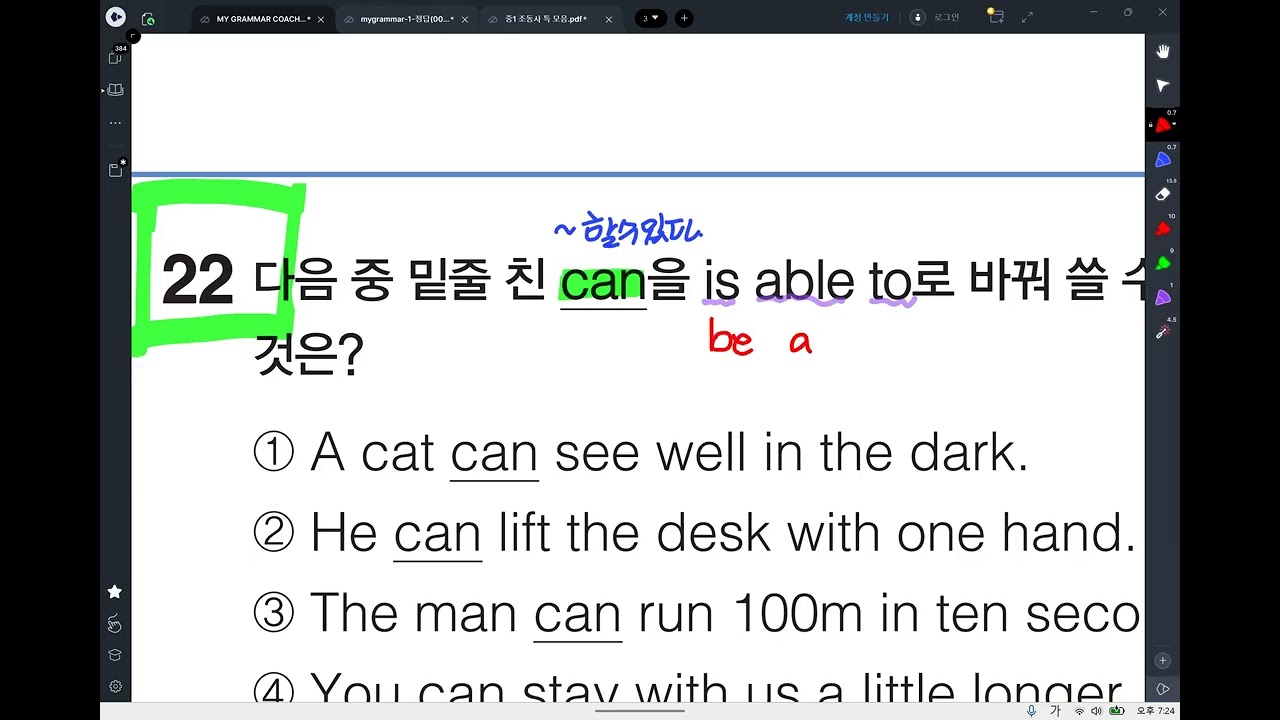This screenshot has height=720, width=1280.
Task: Click answer ② He can lift the desk
Action: pos(694,533)
